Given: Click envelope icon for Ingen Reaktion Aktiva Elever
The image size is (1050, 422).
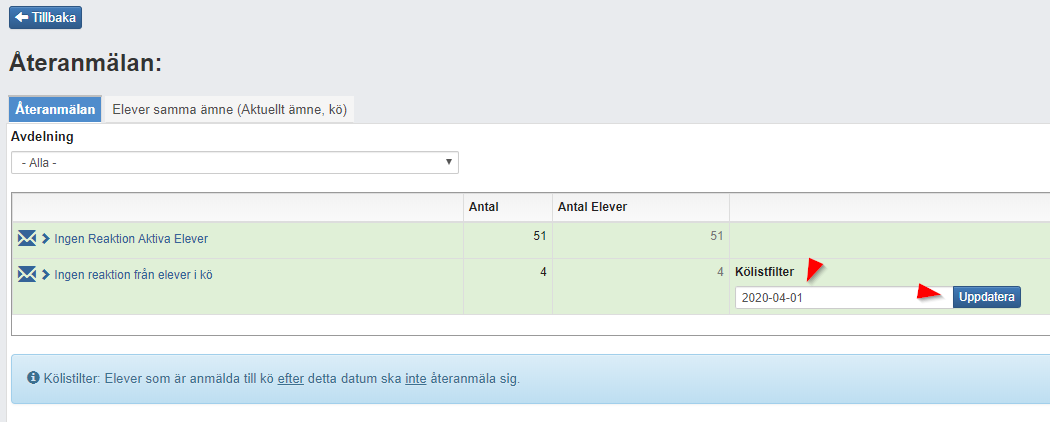Looking at the screenshot, I should pyautogui.click(x=27, y=238).
